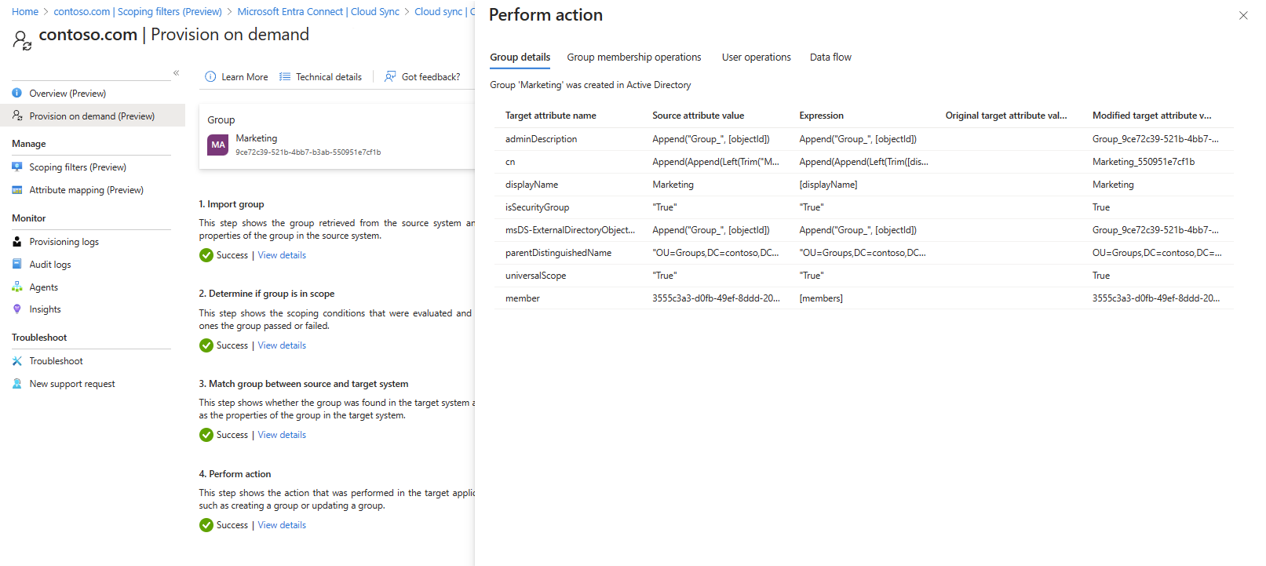Click the Audit logs icon
The image size is (1266, 566).
pyautogui.click(x=17, y=264)
